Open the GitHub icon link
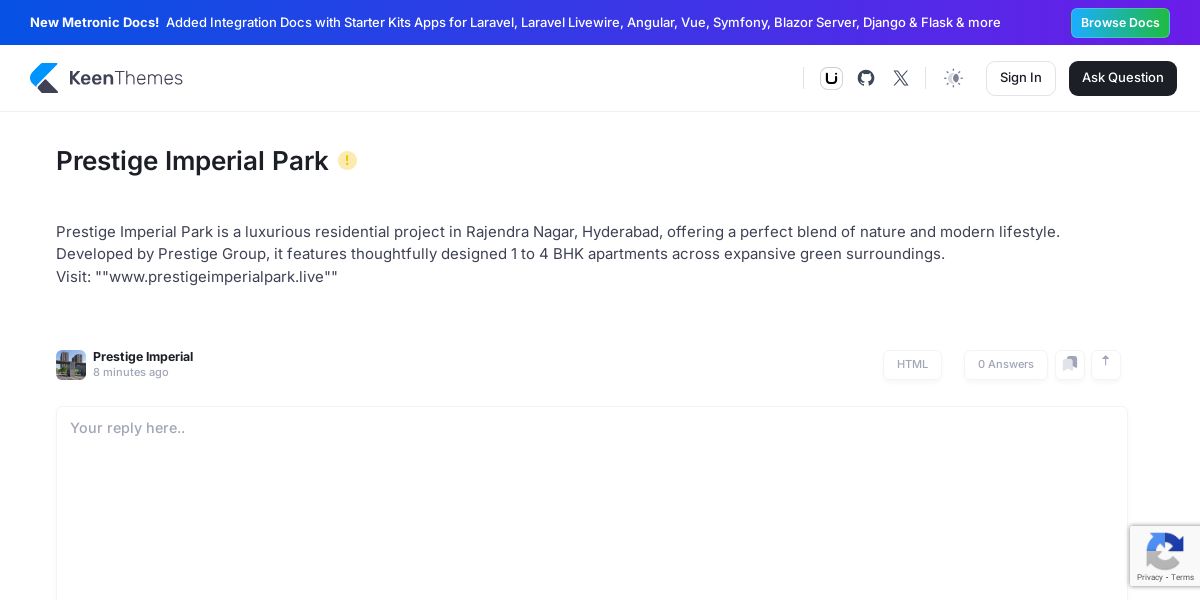The image size is (1200, 600). tap(866, 78)
